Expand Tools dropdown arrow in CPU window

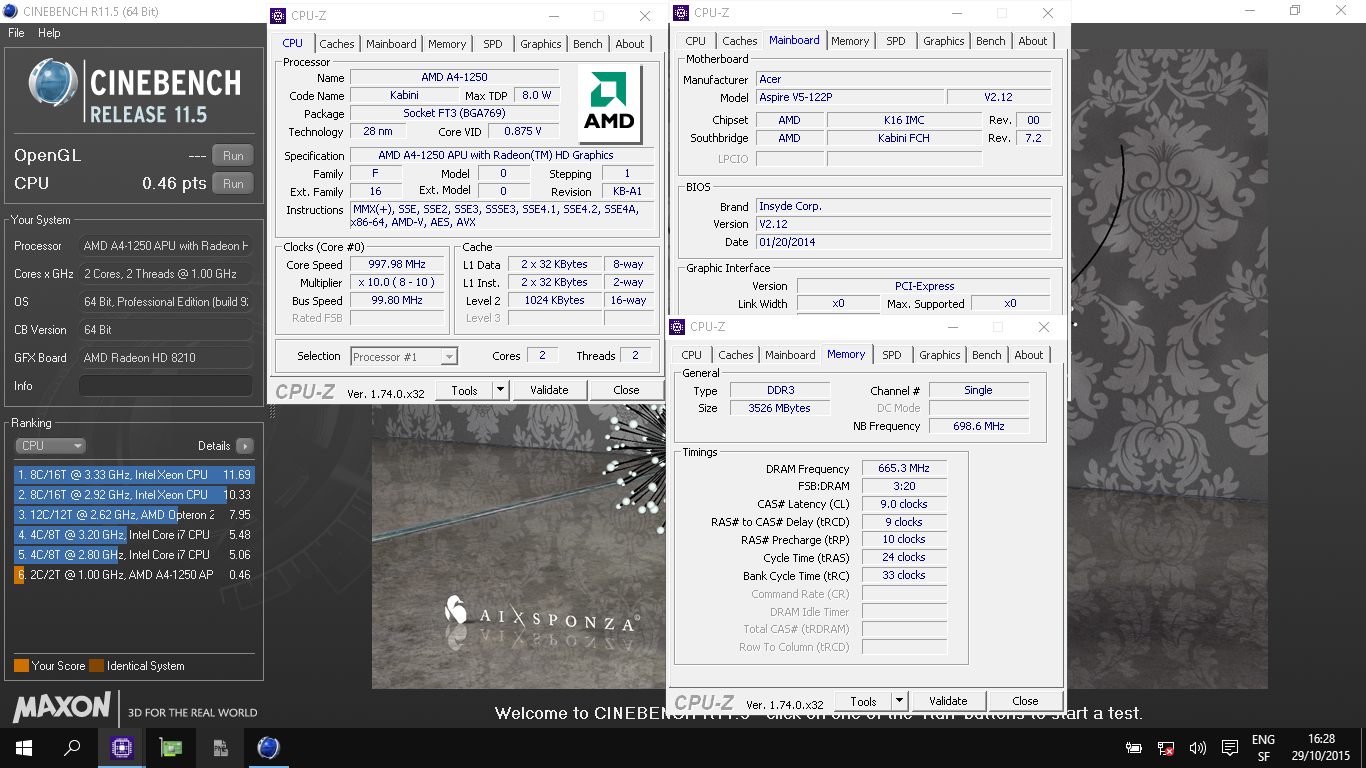click(x=500, y=390)
